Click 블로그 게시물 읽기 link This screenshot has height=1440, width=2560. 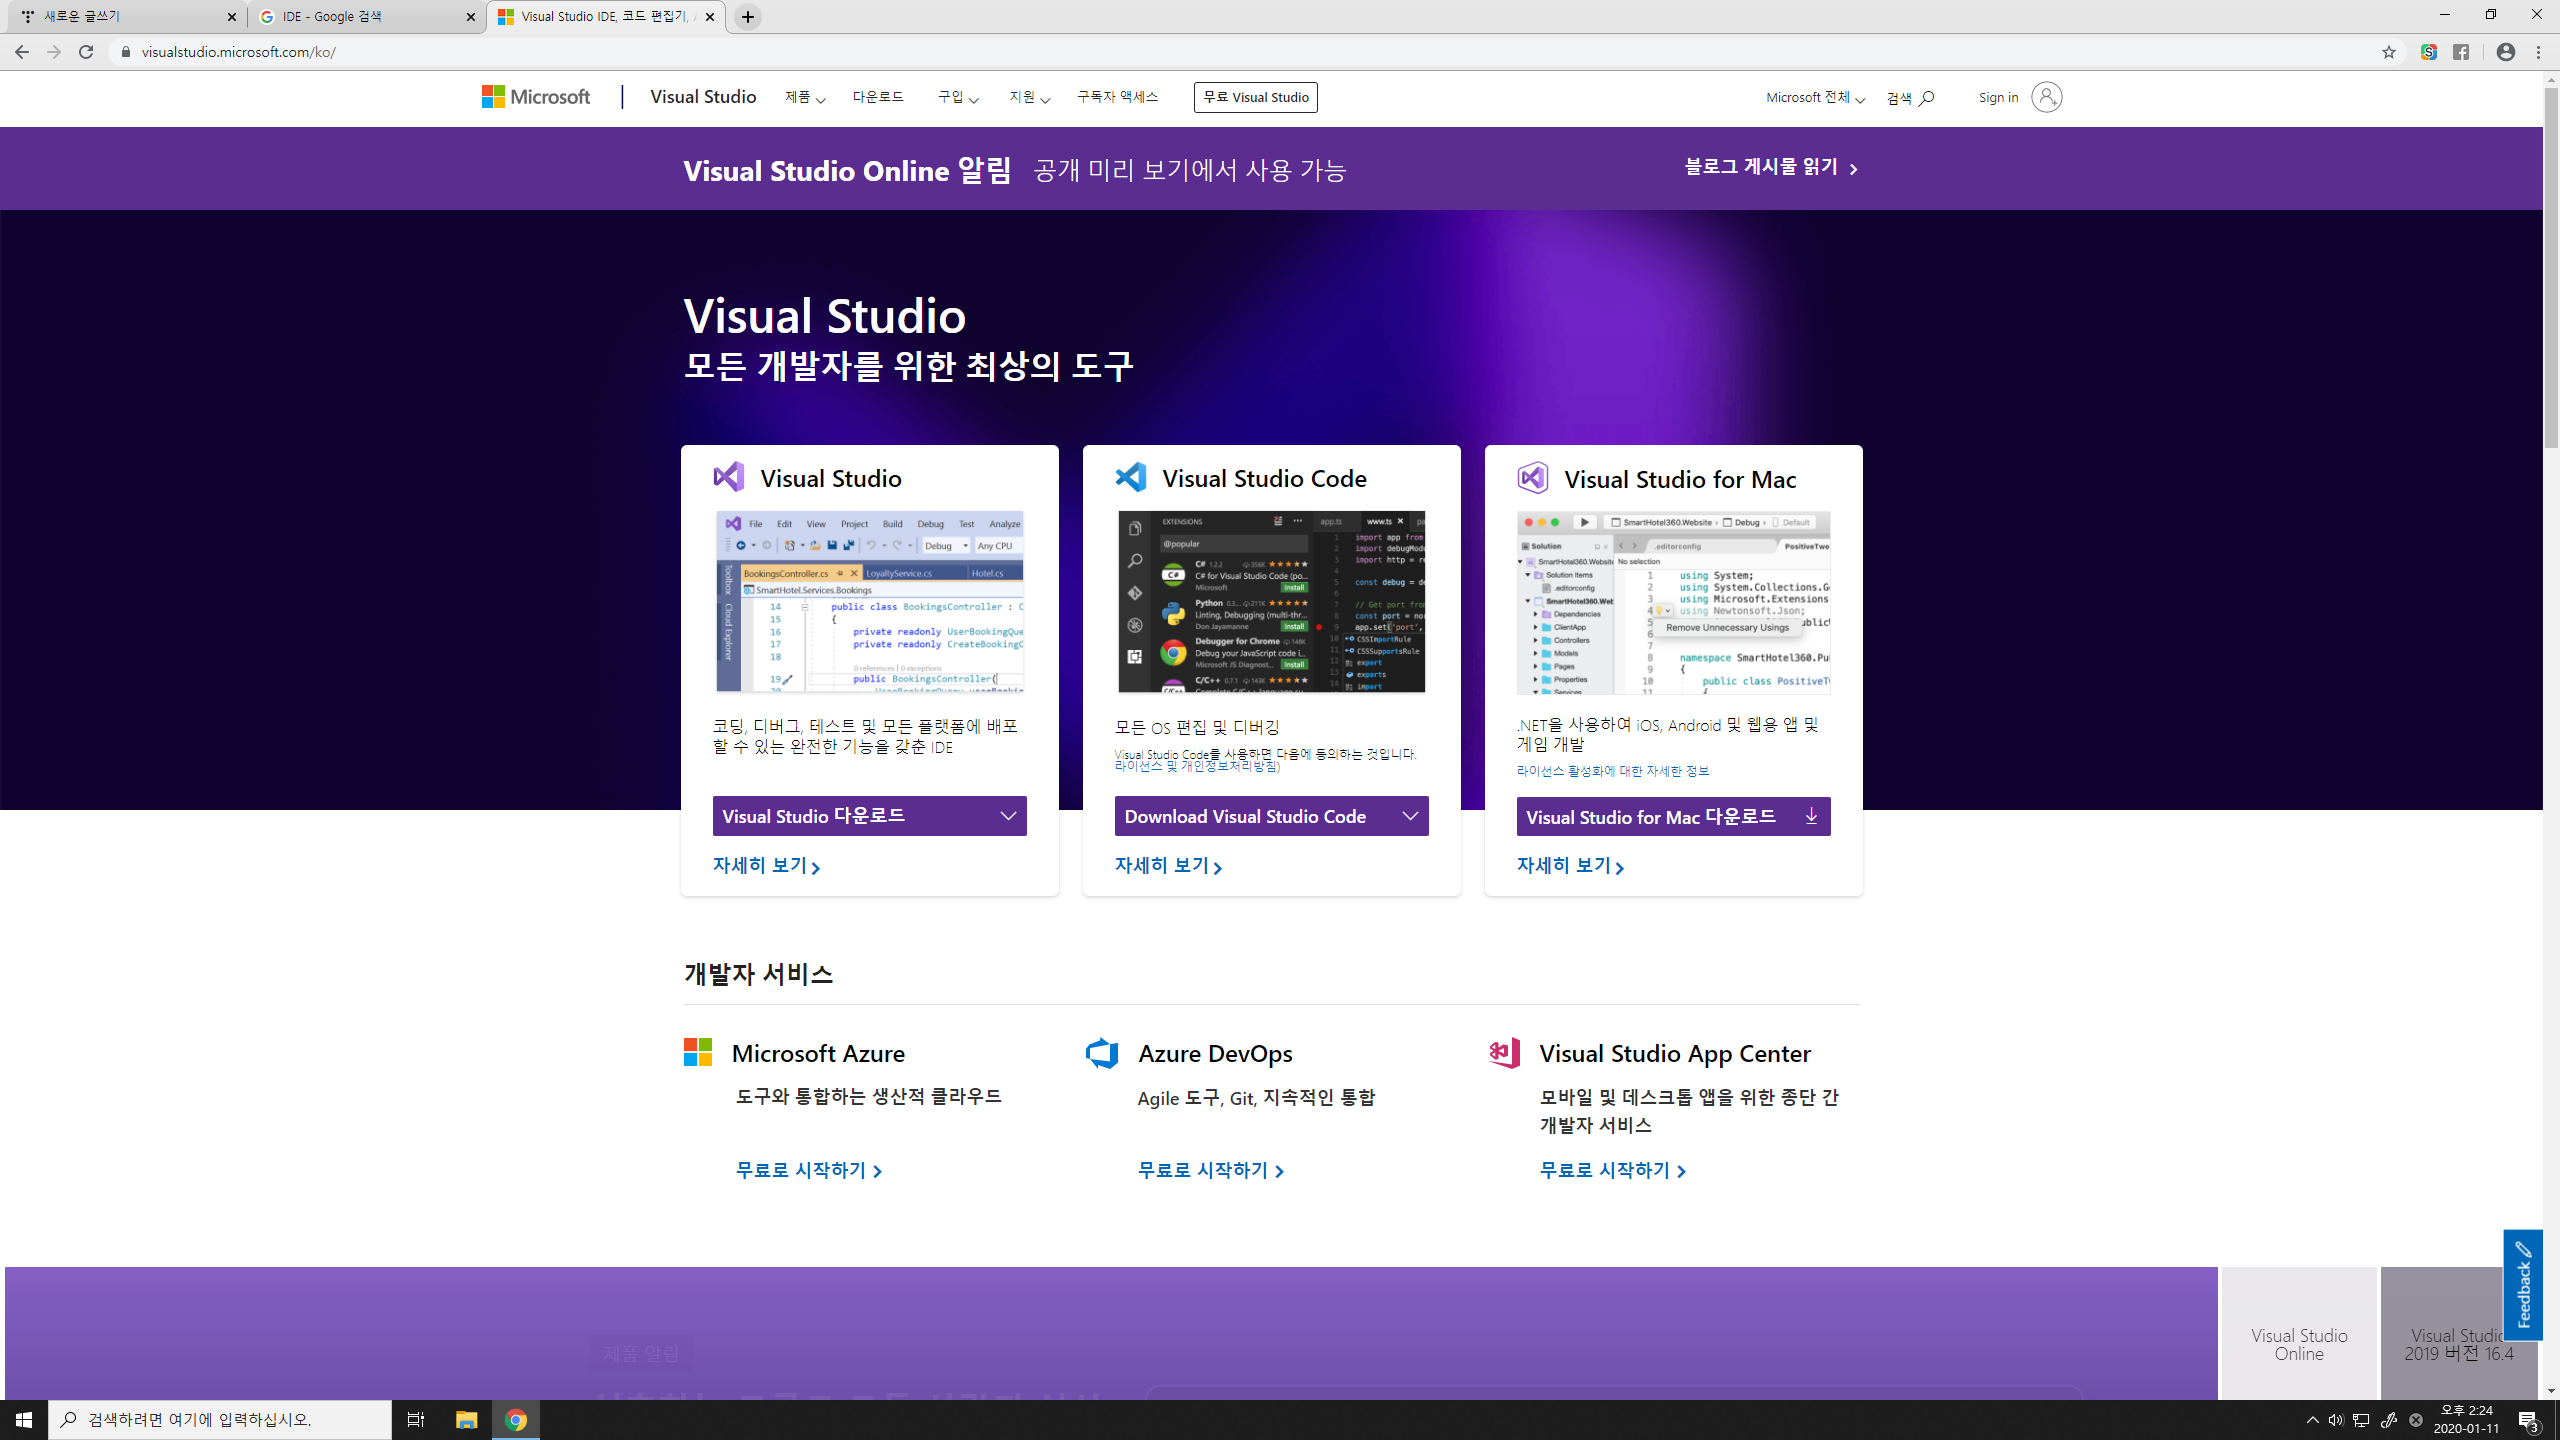(x=1770, y=168)
